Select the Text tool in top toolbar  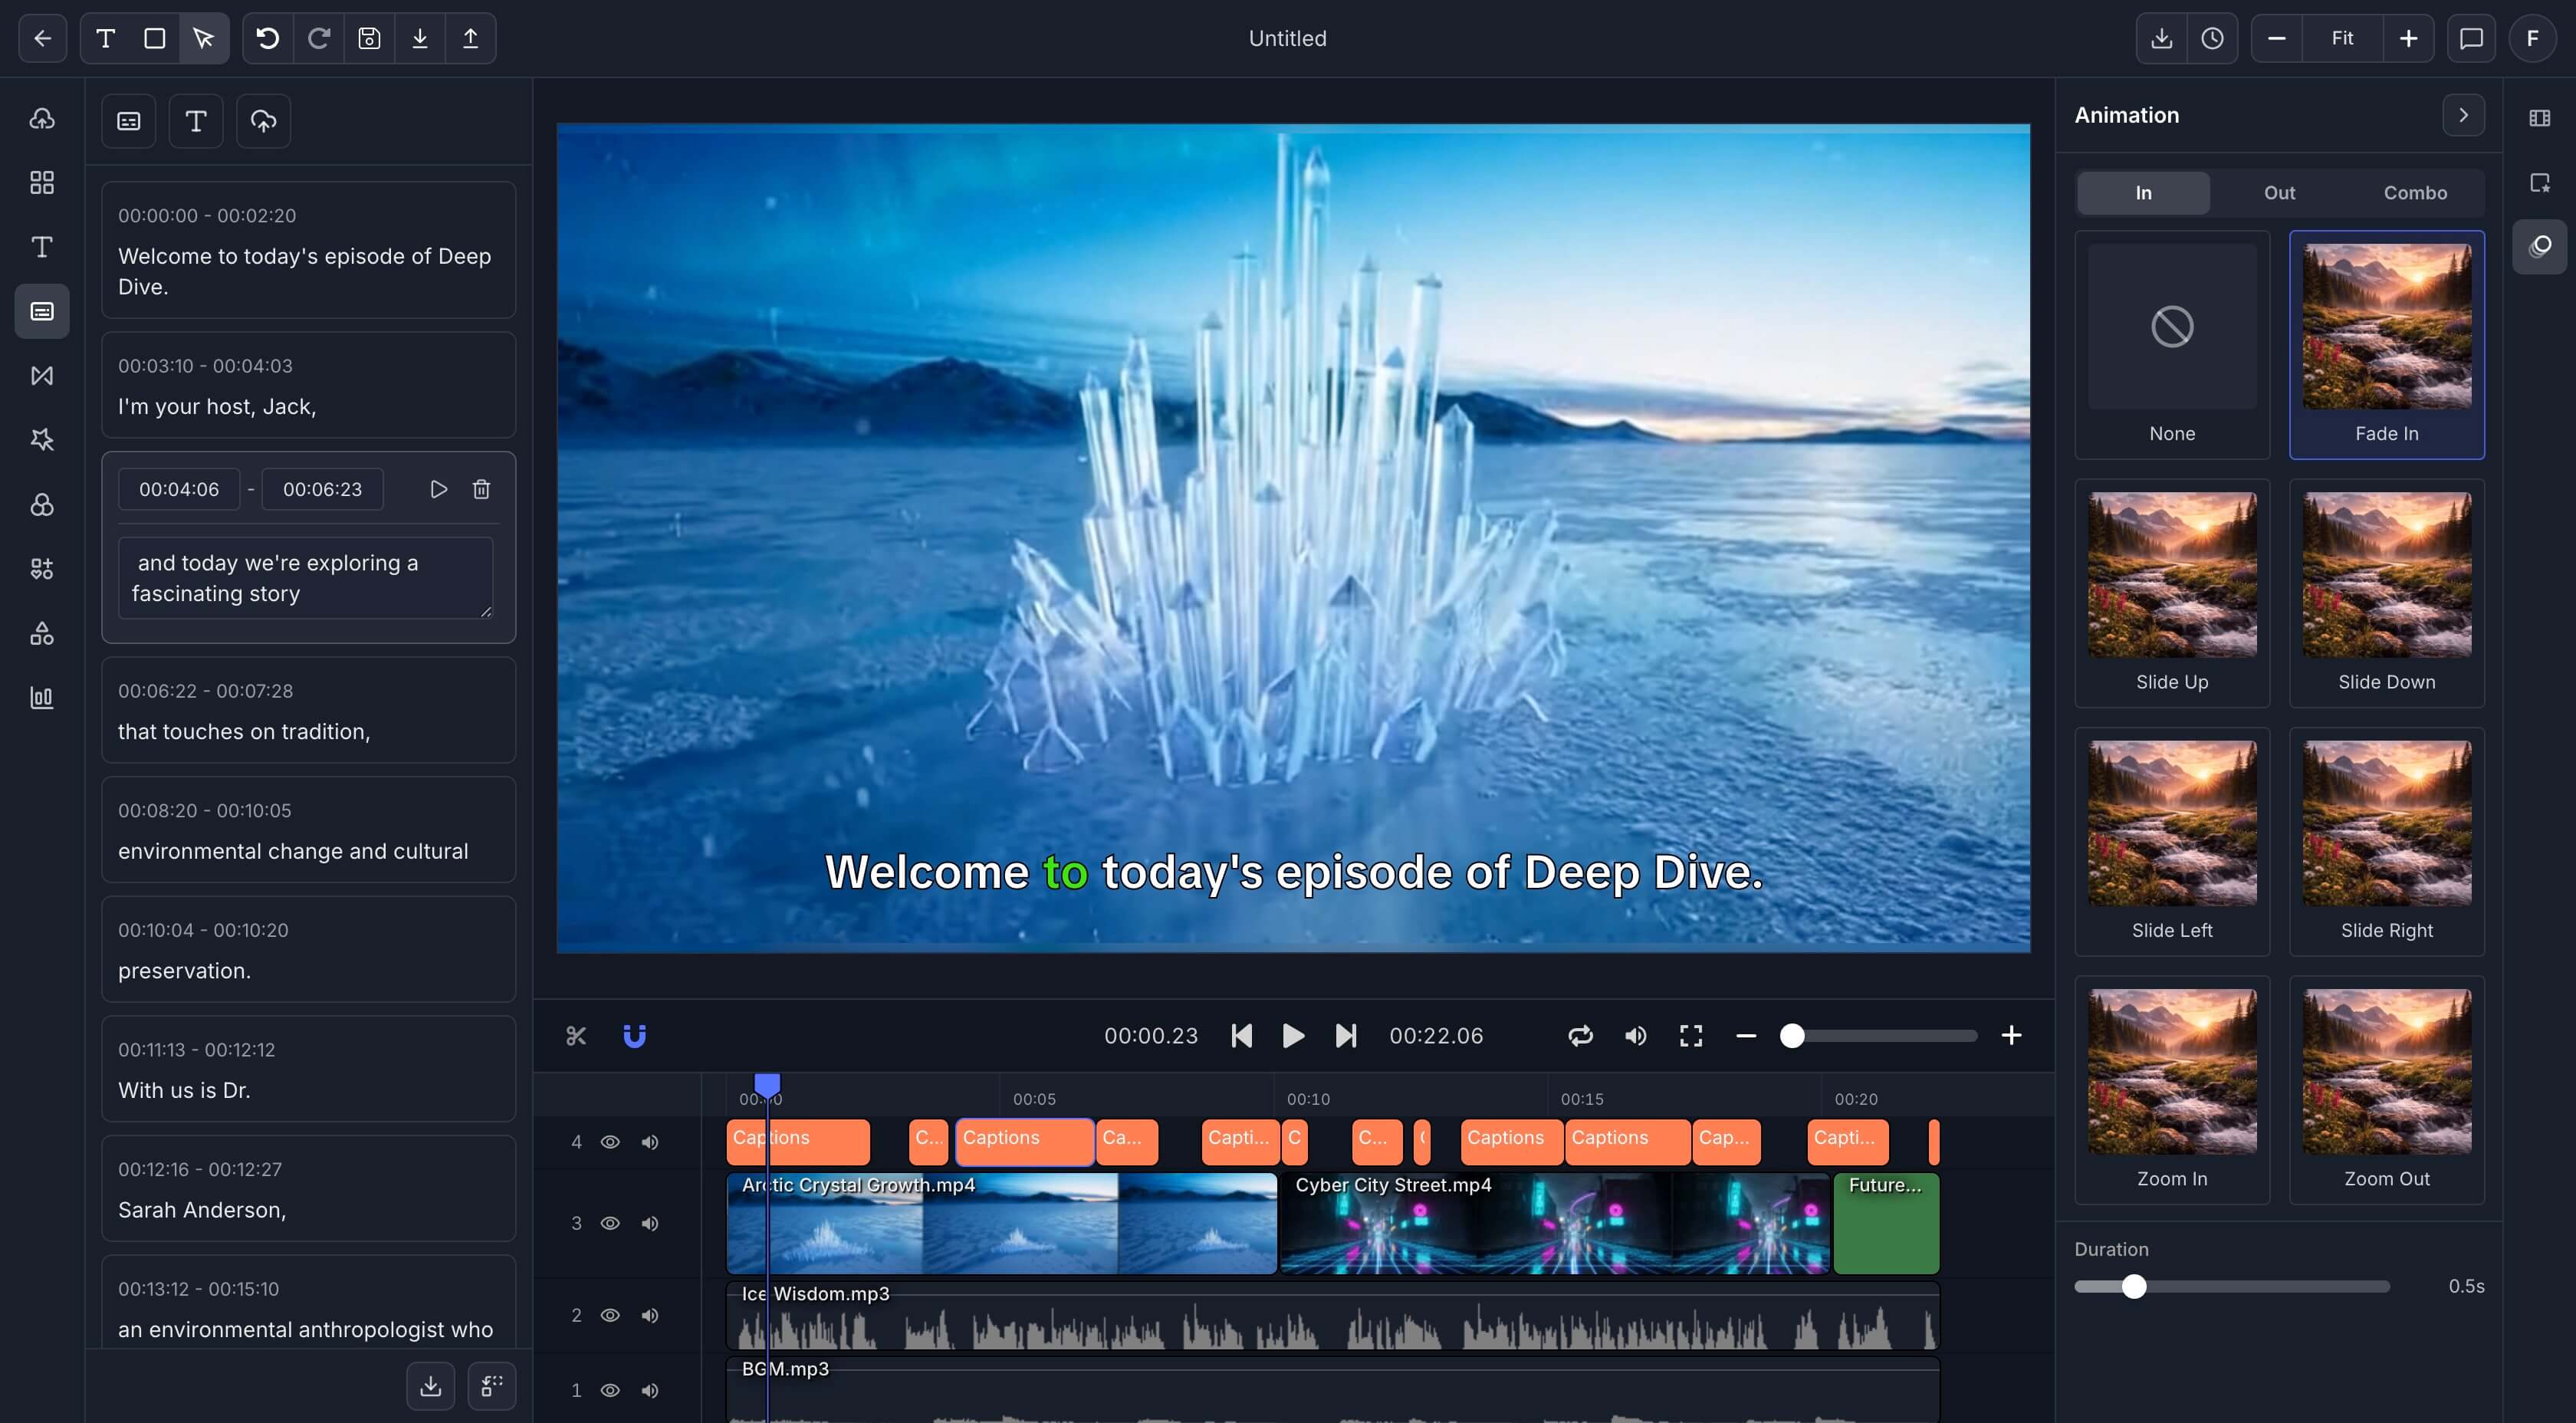coord(105,38)
